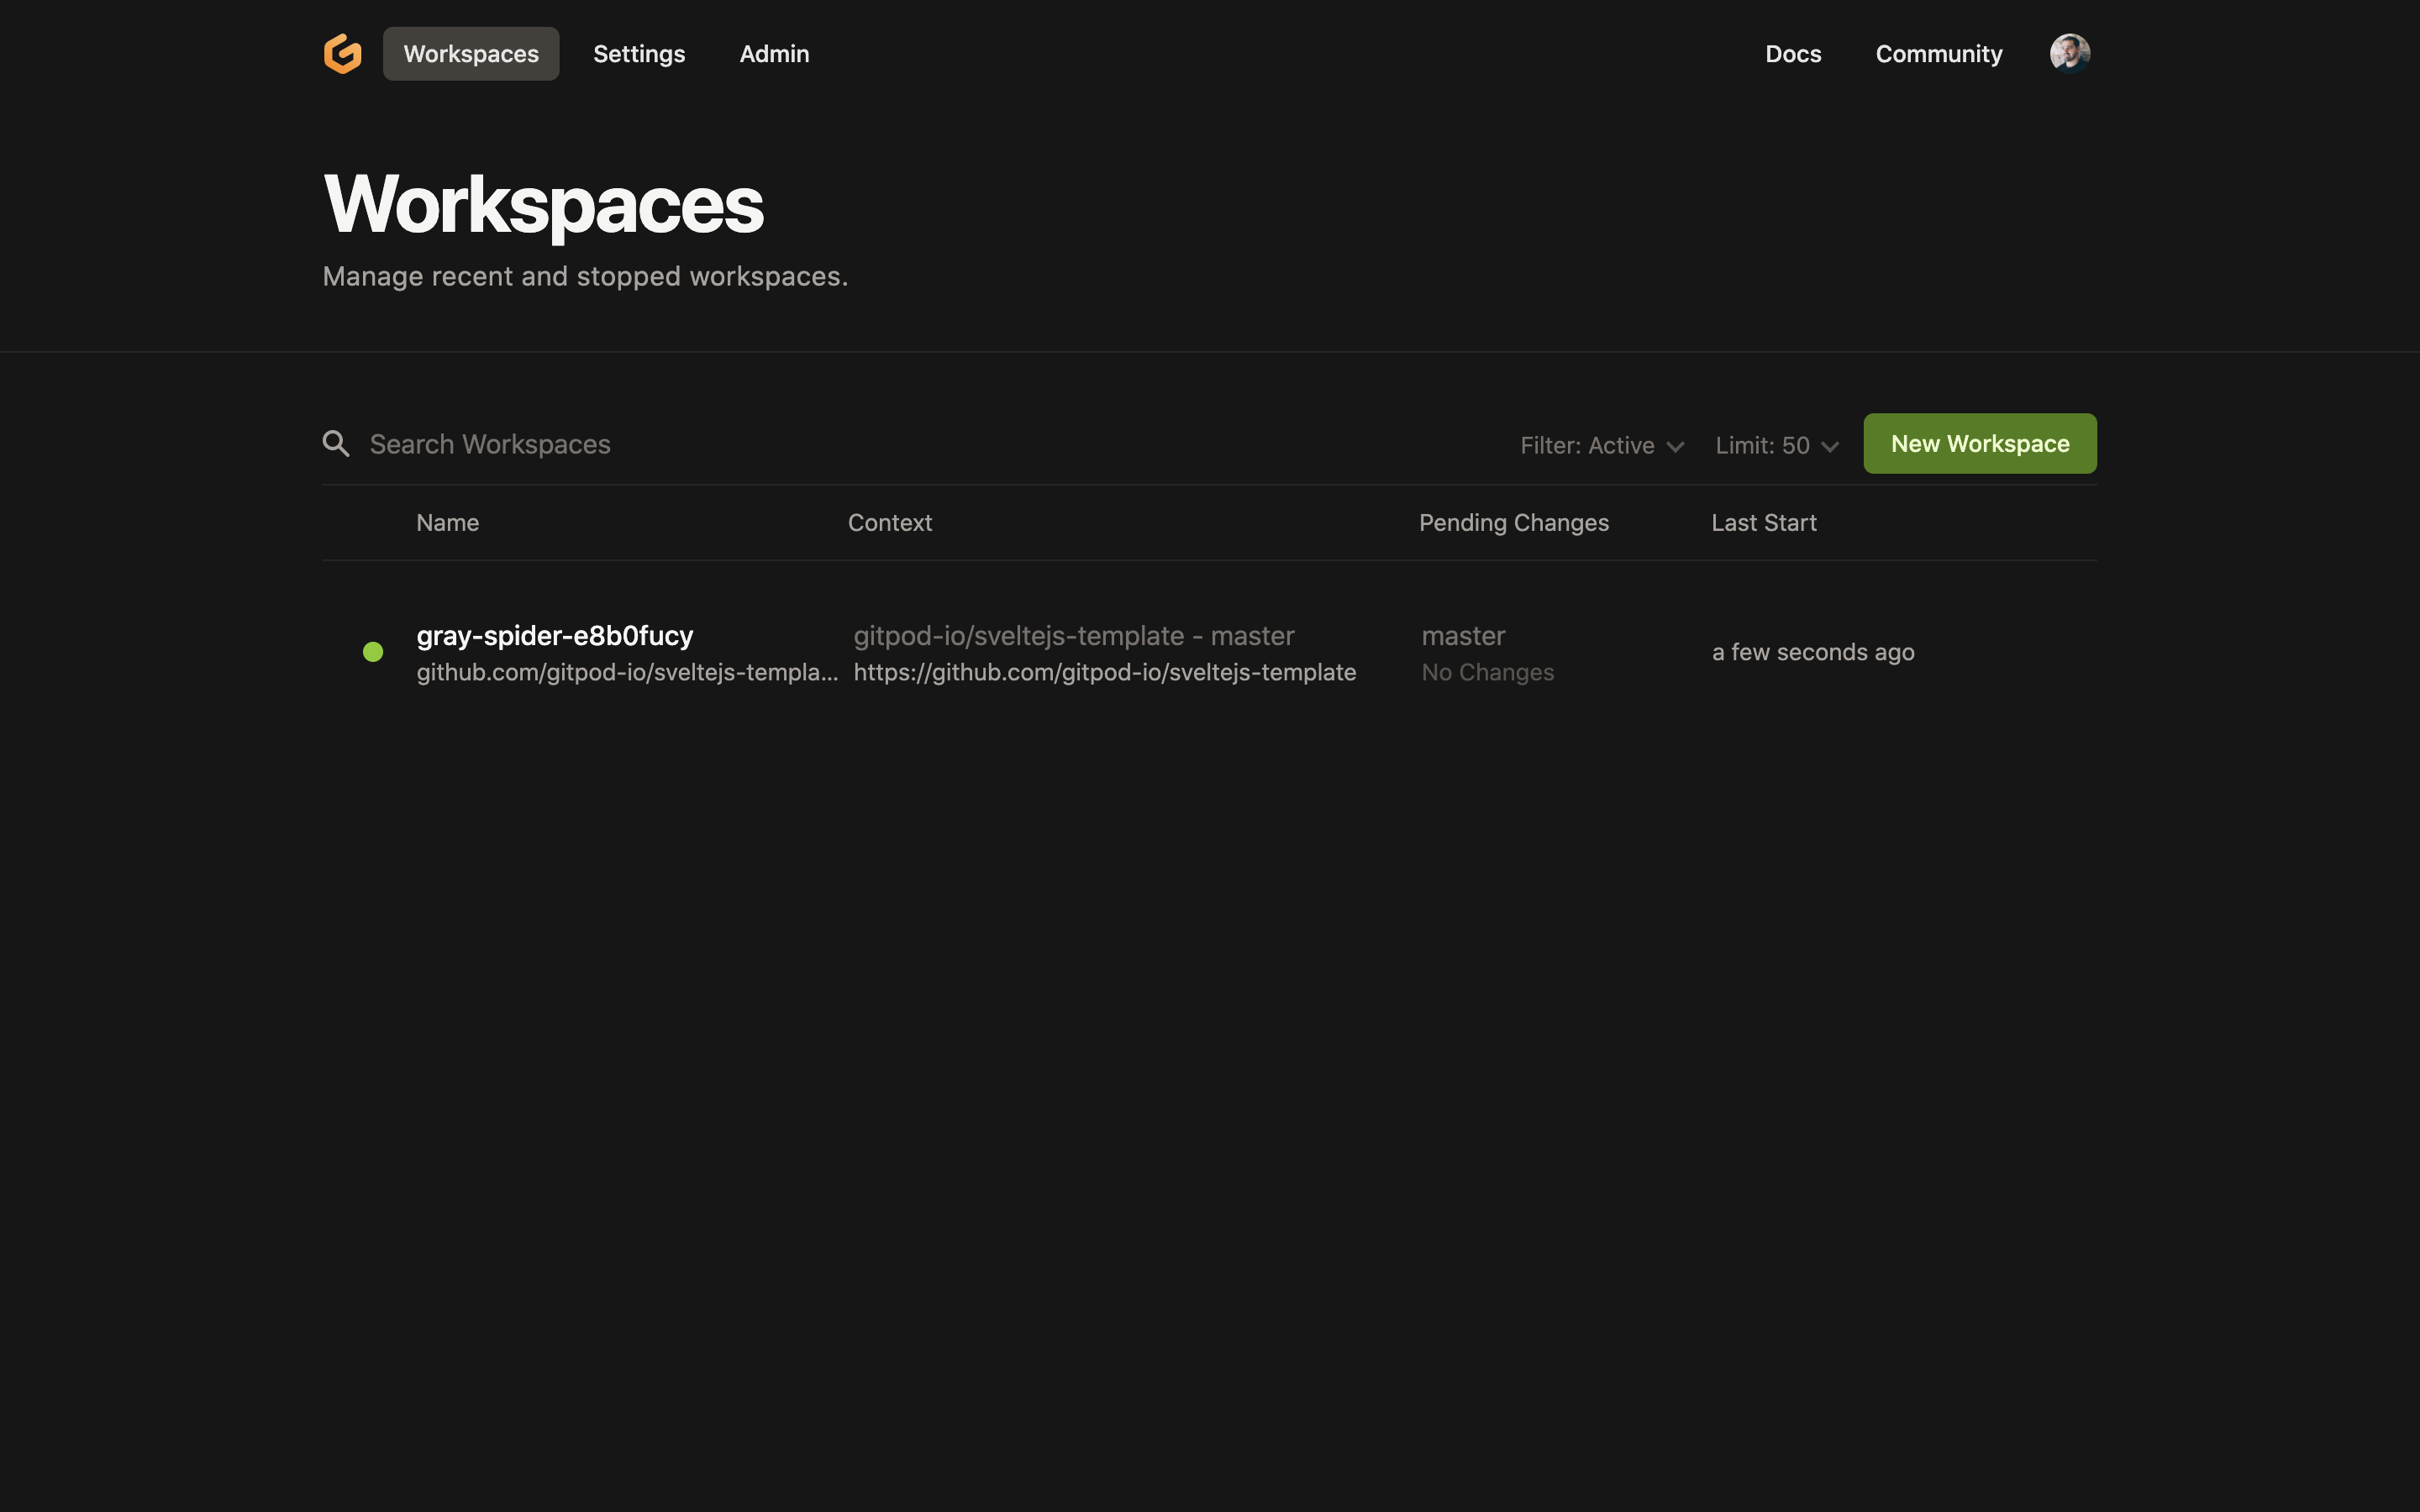Screen dimensions: 2420x1512
Task: Click the green status dot of gray-spider workspace
Action: [x=373, y=652]
